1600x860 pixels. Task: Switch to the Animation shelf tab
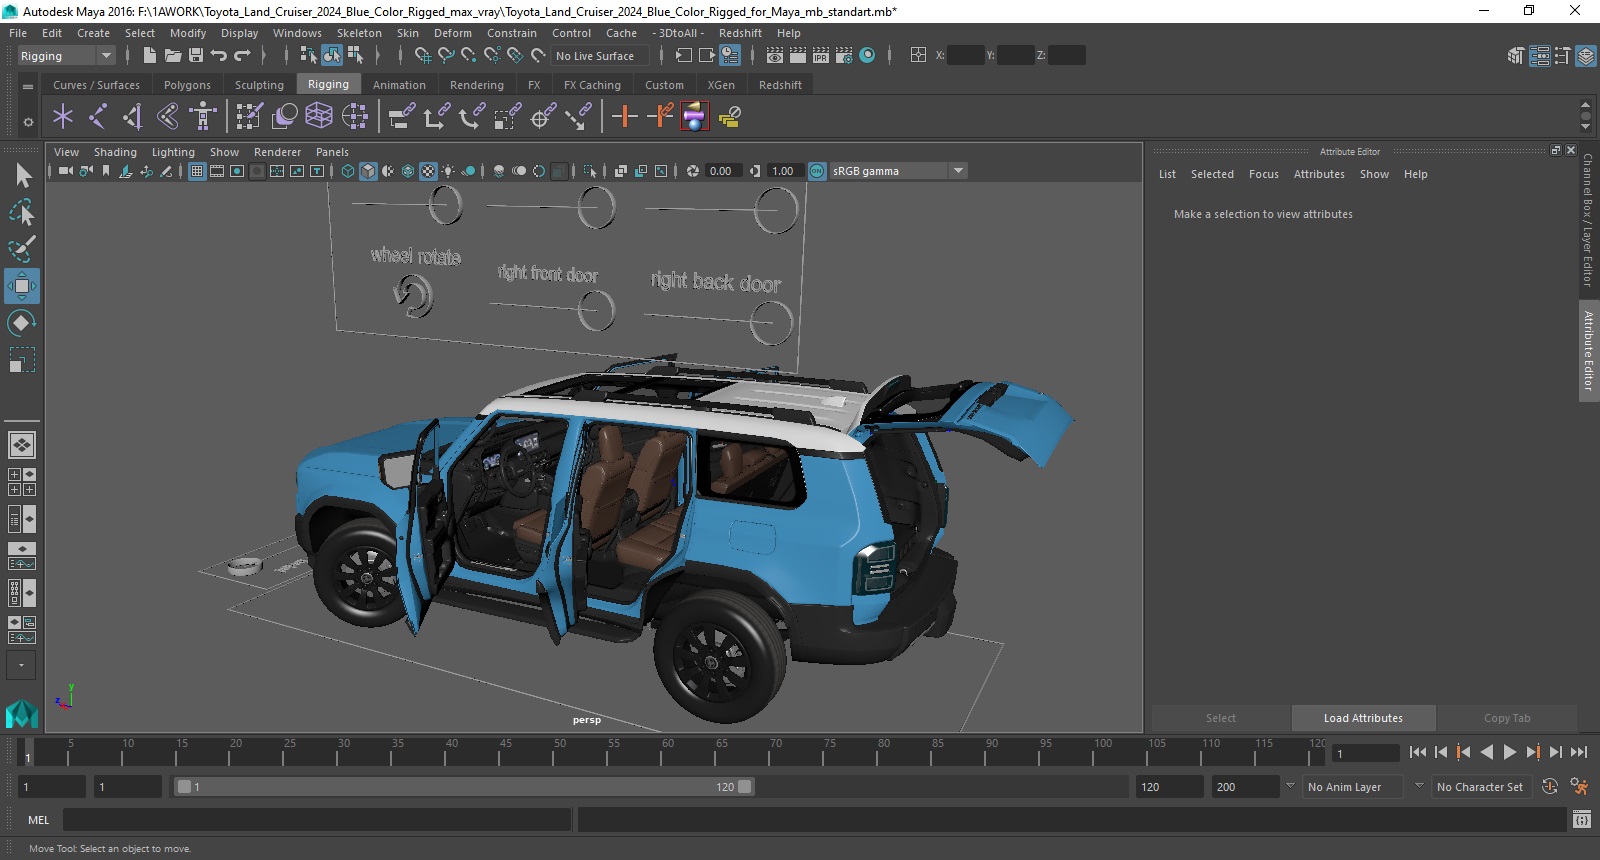pos(399,85)
